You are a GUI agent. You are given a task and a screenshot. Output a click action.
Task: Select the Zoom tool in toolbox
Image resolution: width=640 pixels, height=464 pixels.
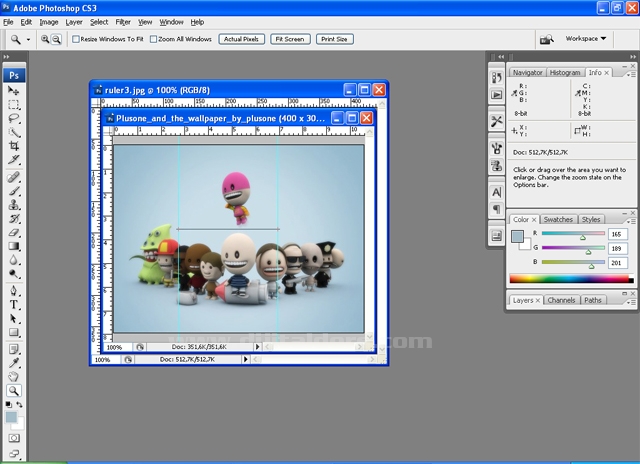pos(13,391)
